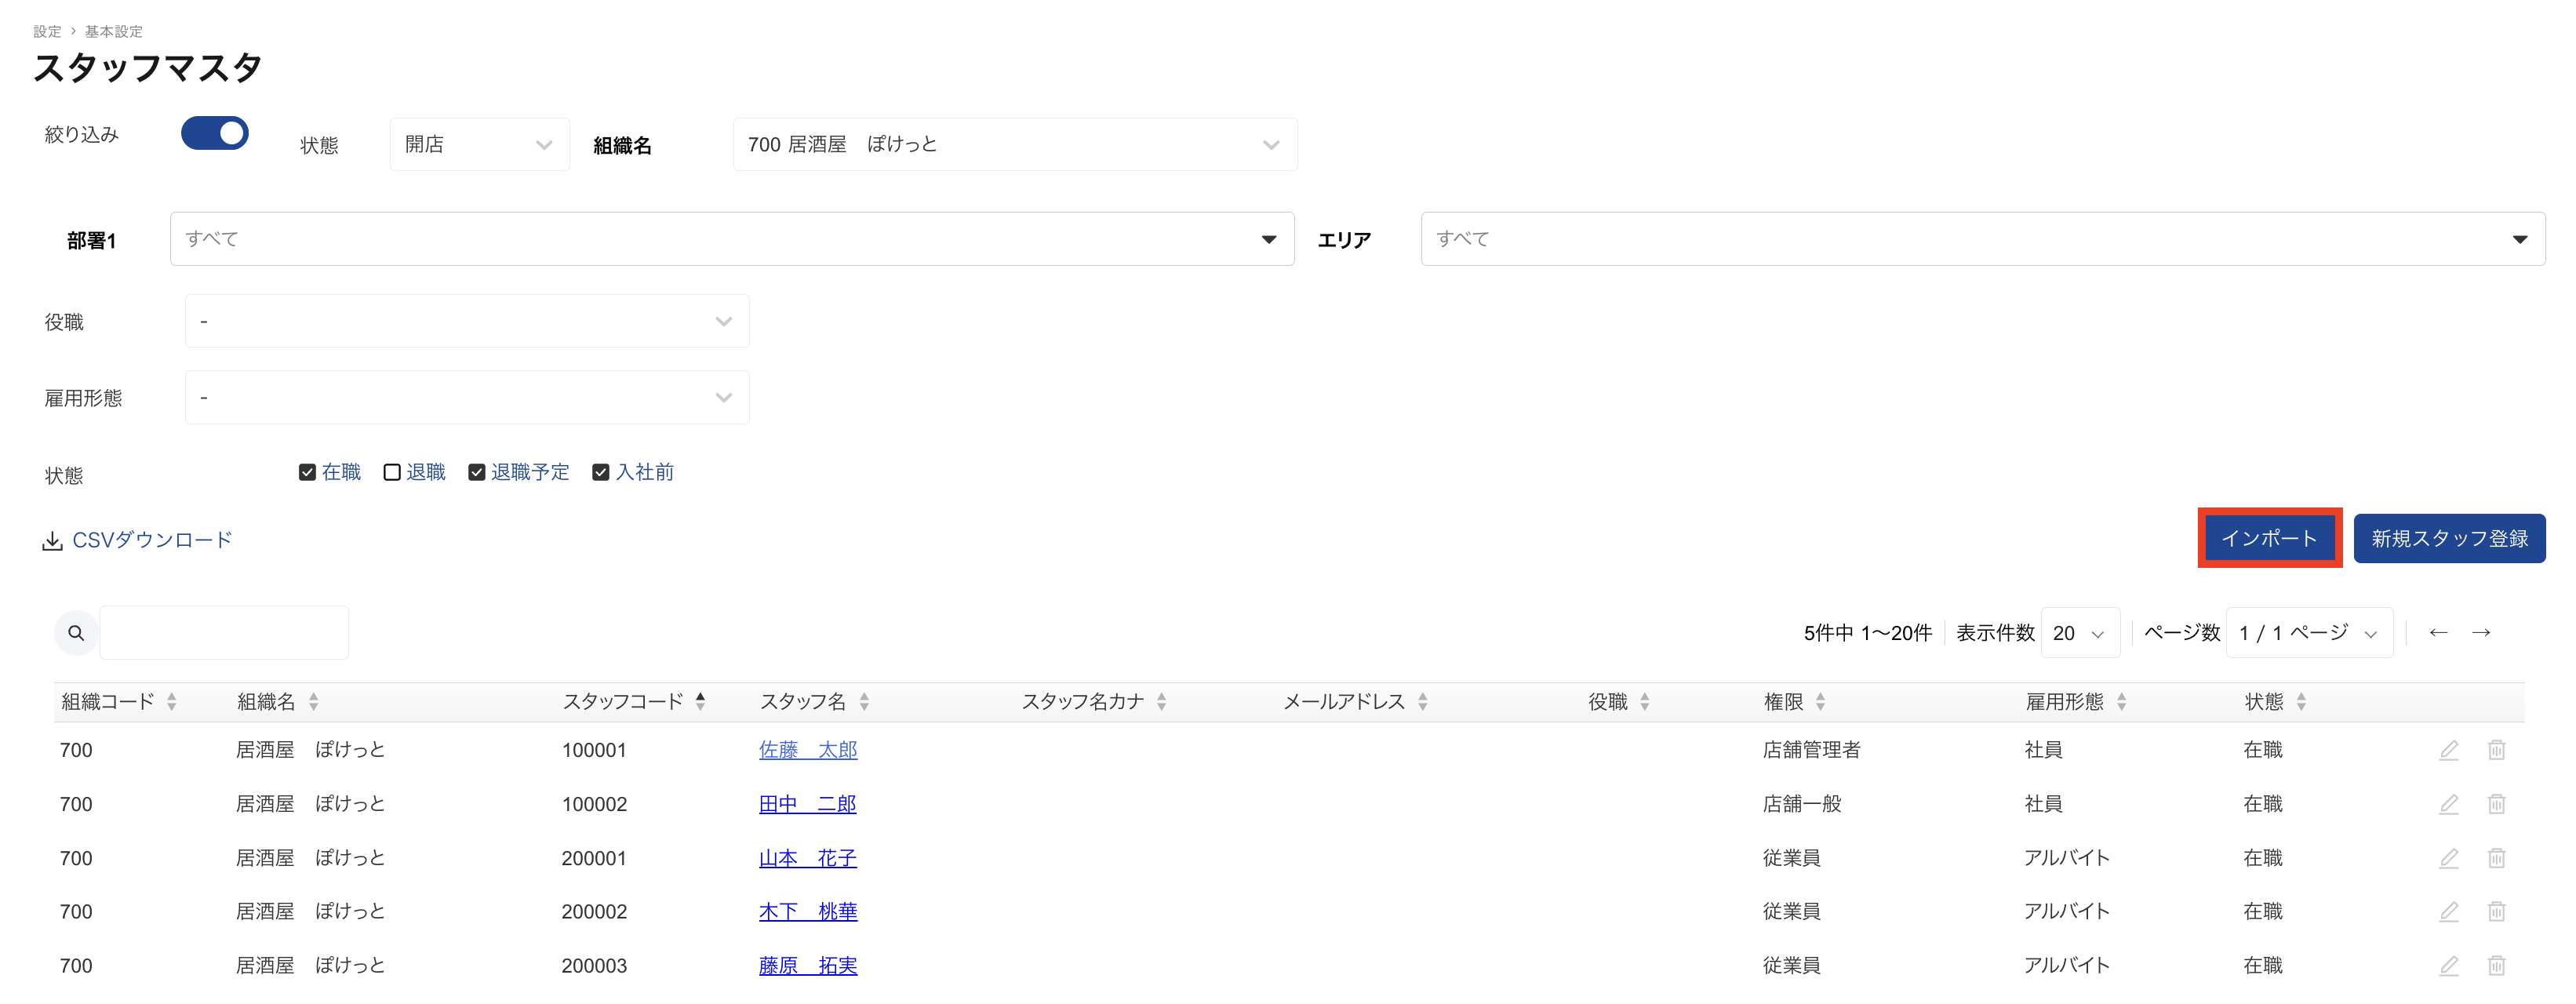Screen dimensions: 2576x1004
Task: Delete staff 佐藤 太郎 with trash icon
Action: (2496, 750)
